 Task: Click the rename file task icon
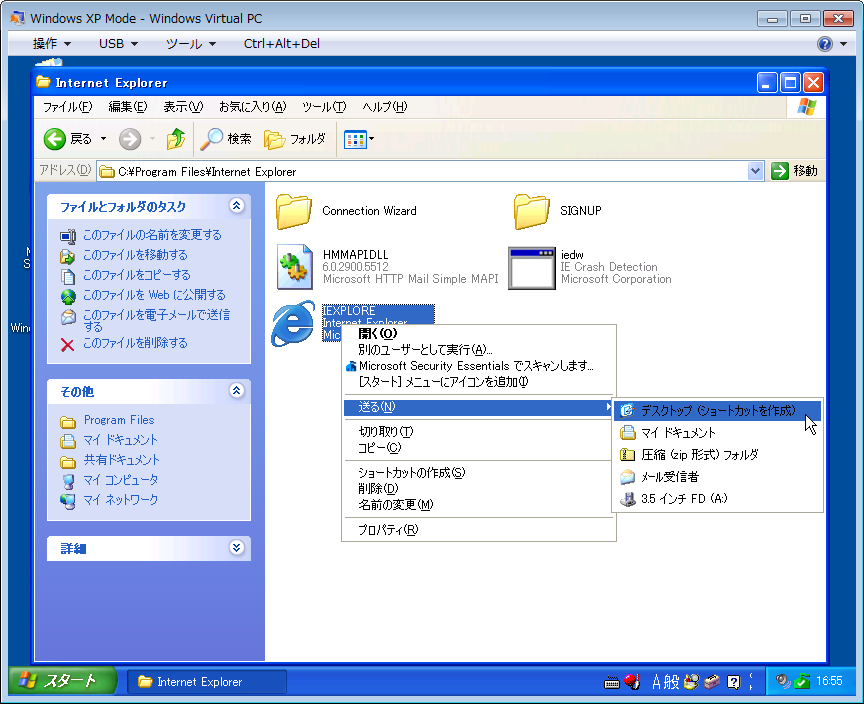click(68, 236)
